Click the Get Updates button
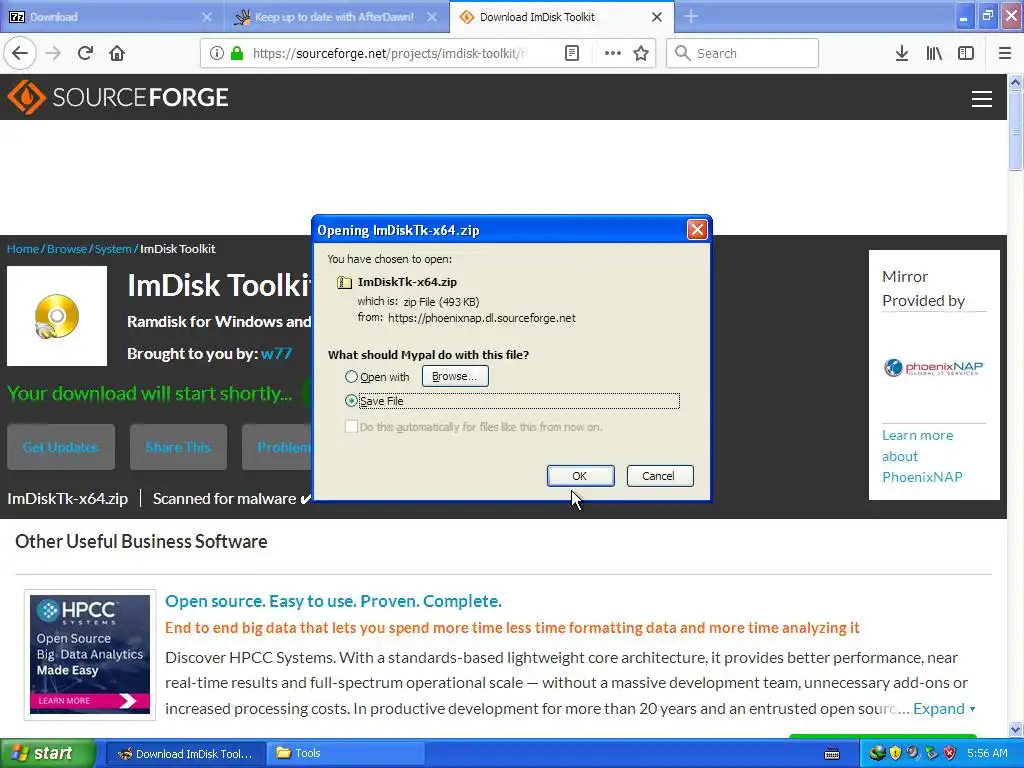This screenshot has width=1024, height=768. coord(61,447)
